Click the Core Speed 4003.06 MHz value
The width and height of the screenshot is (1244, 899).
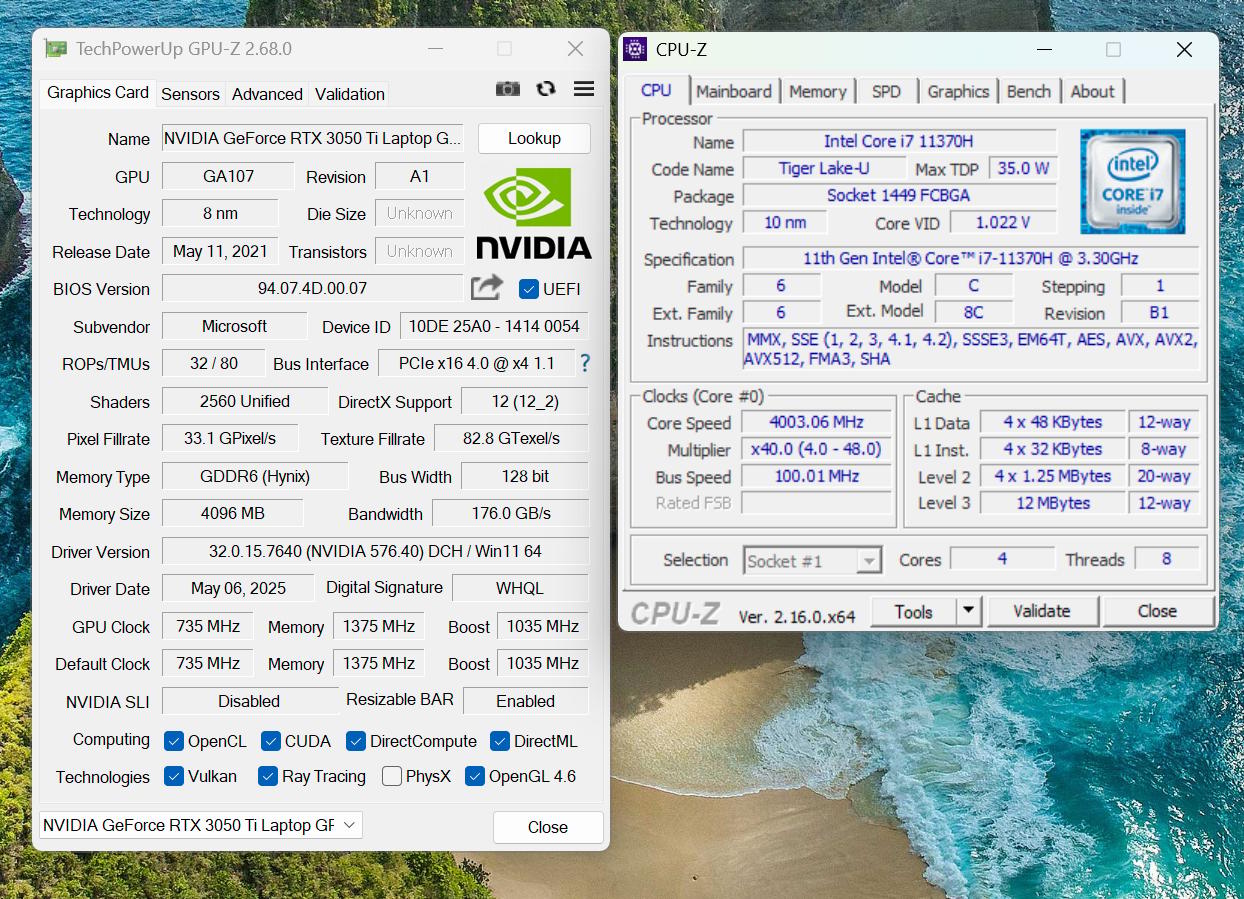[816, 422]
